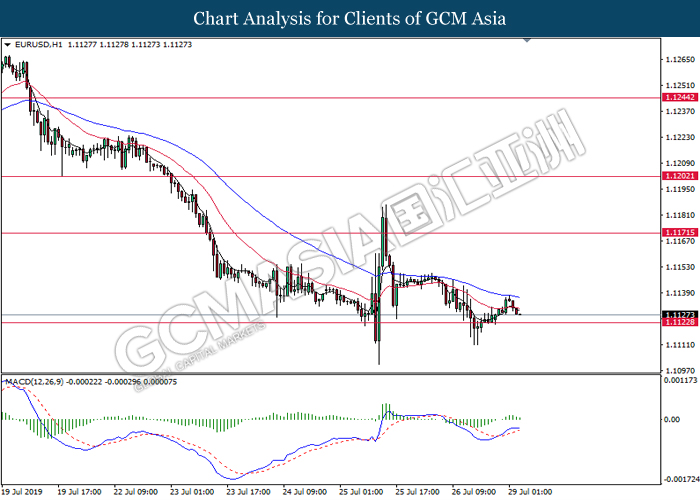Click the 1.11810 price axis label
Viewport: 700px width, 500px height.
680,215
